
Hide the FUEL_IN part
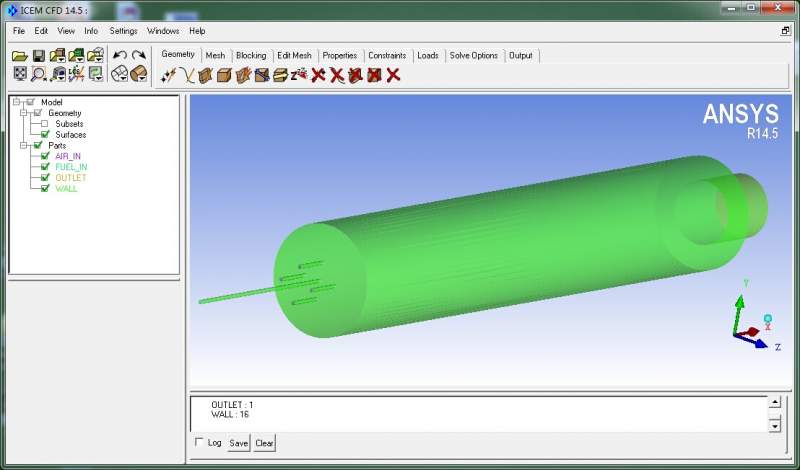coord(45,167)
